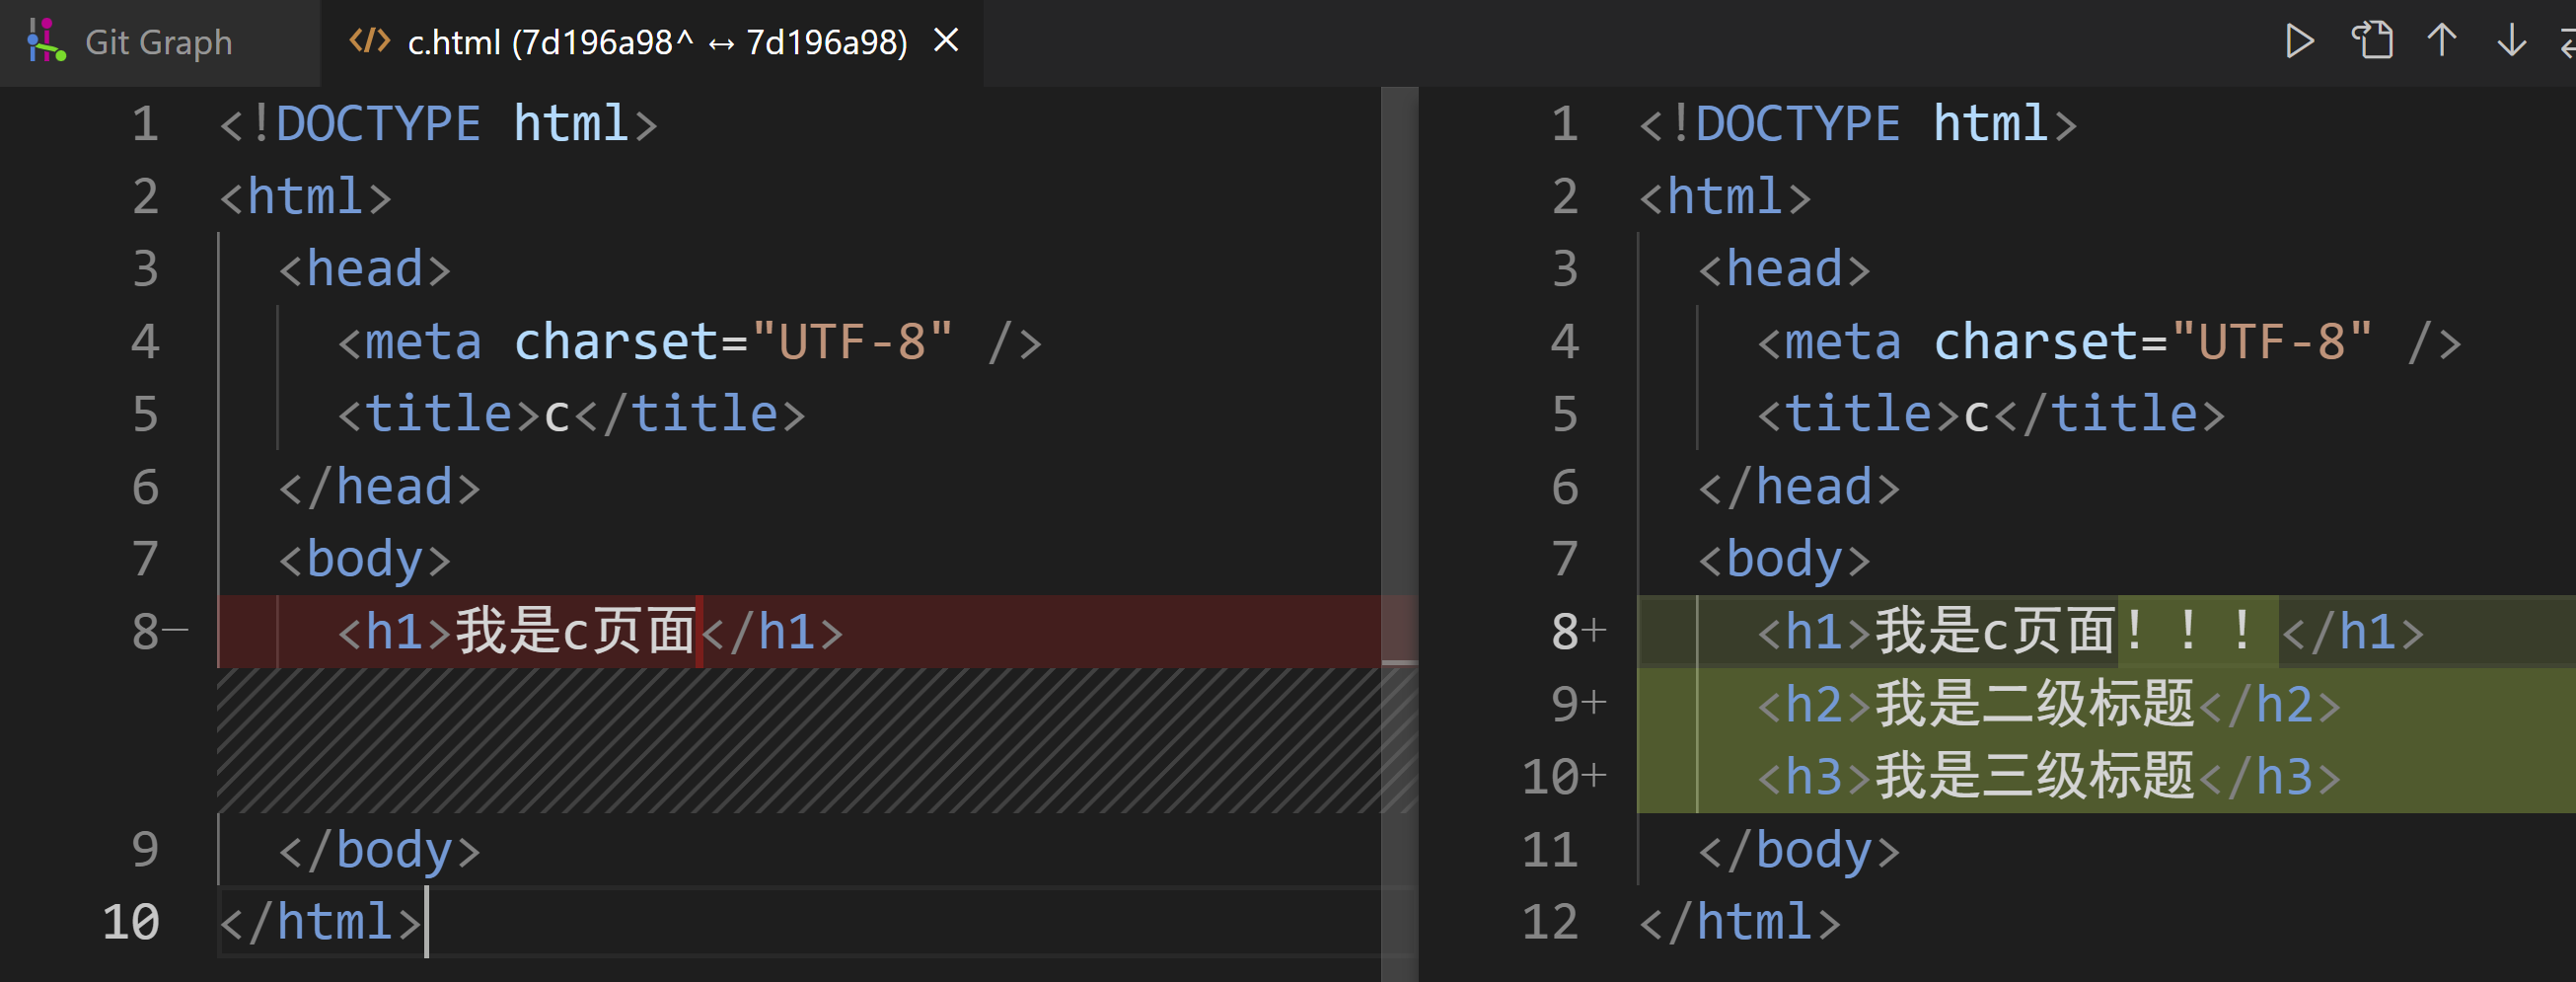Click the meta charset line in right pane

[x=2109, y=342]
